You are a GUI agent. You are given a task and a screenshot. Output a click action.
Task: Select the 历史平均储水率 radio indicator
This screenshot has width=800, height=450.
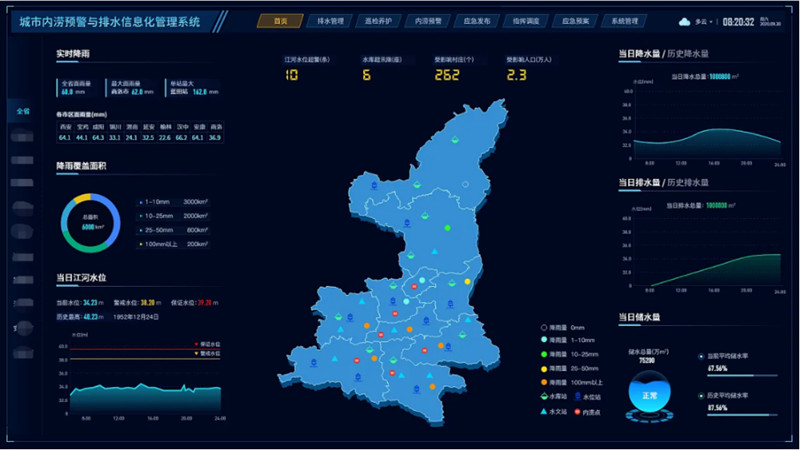coord(700,395)
